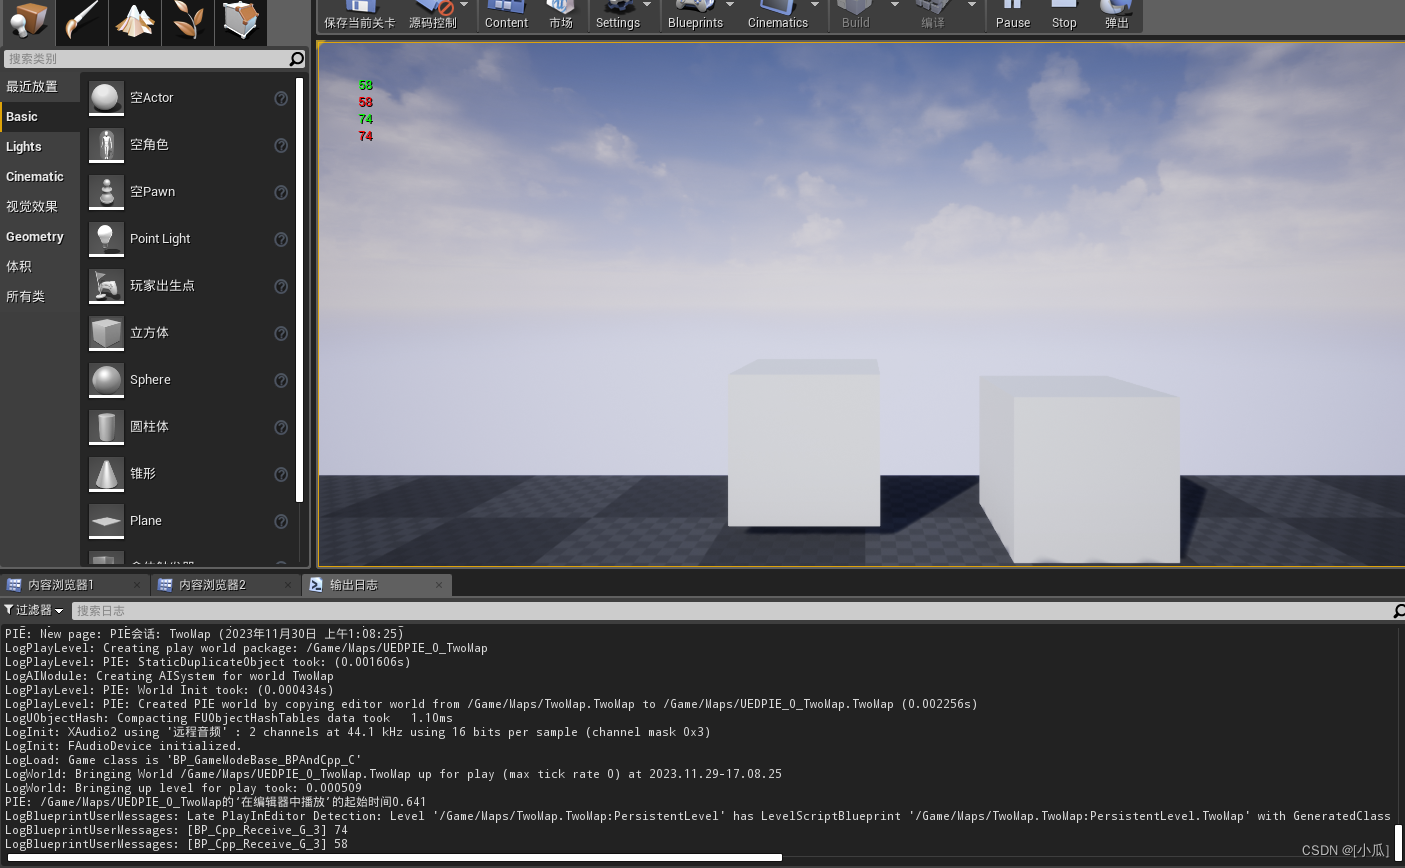Close the 输出日志 tab

click(x=438, y=585)
